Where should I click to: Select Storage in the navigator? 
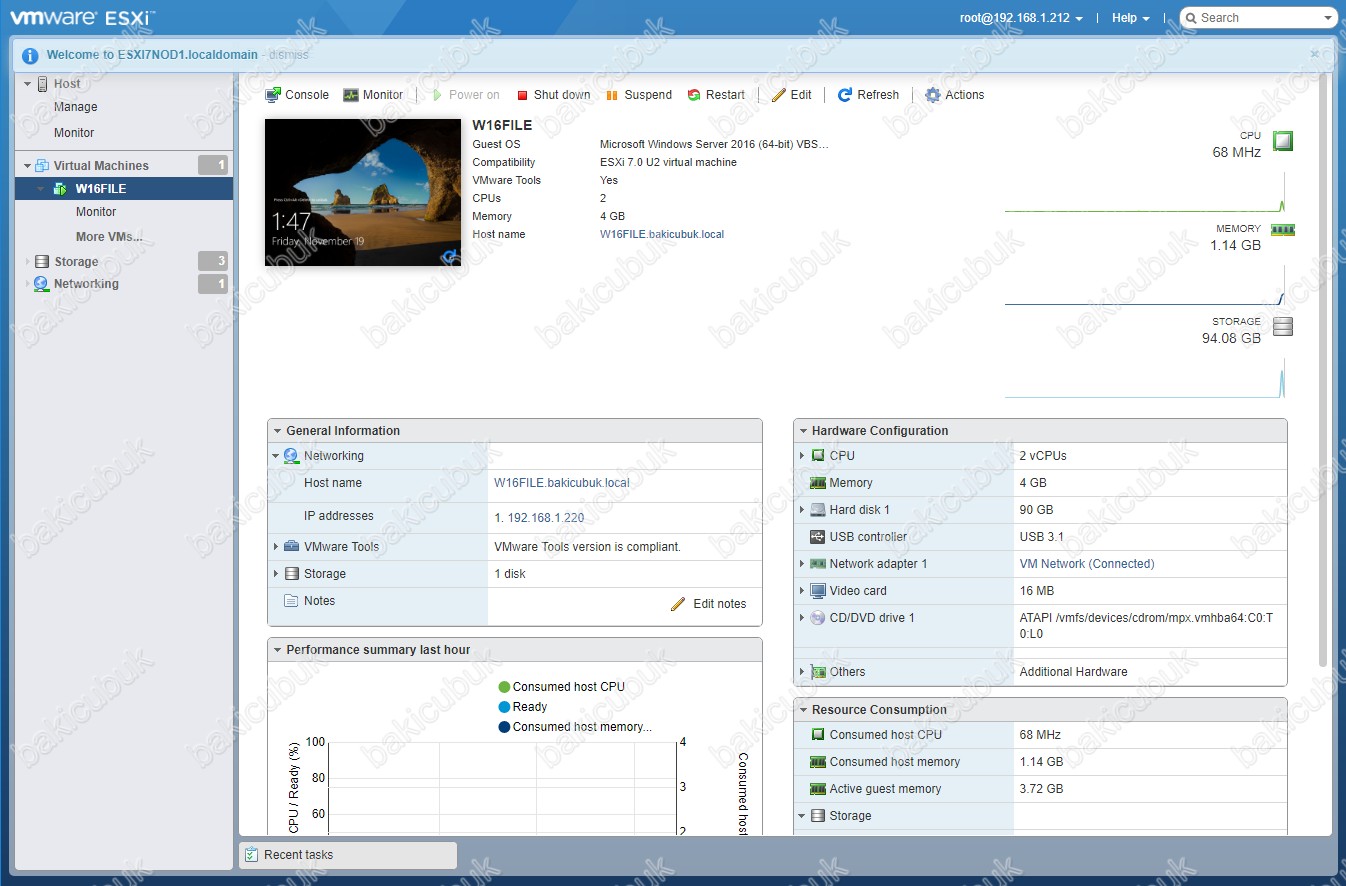pos(76,262)
